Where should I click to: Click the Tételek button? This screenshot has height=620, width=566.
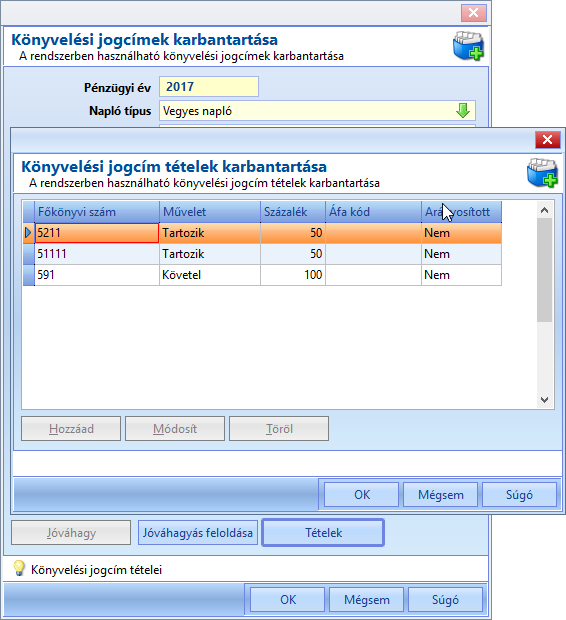(x=323, y=533)
